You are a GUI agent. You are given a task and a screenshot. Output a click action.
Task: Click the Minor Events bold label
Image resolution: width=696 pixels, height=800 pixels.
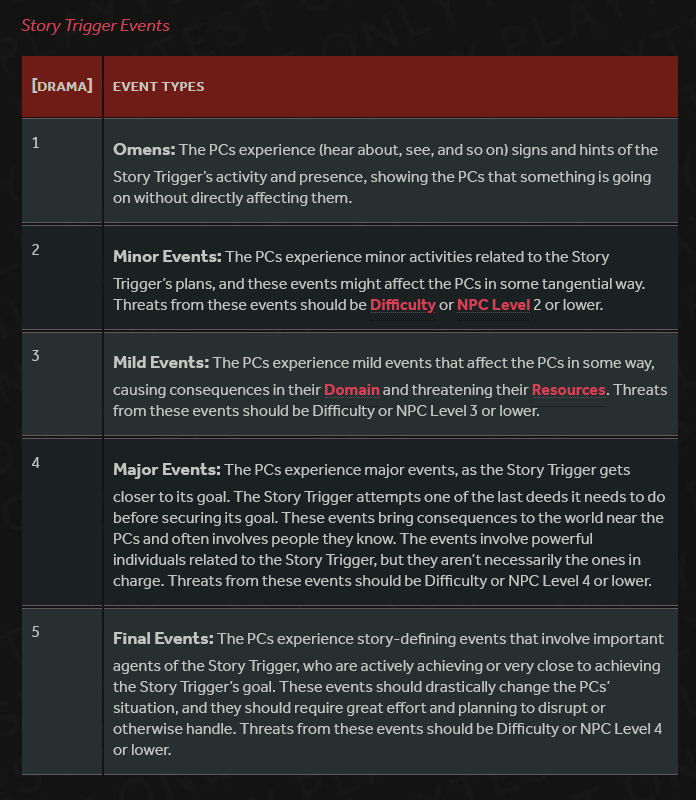point(167,257)
